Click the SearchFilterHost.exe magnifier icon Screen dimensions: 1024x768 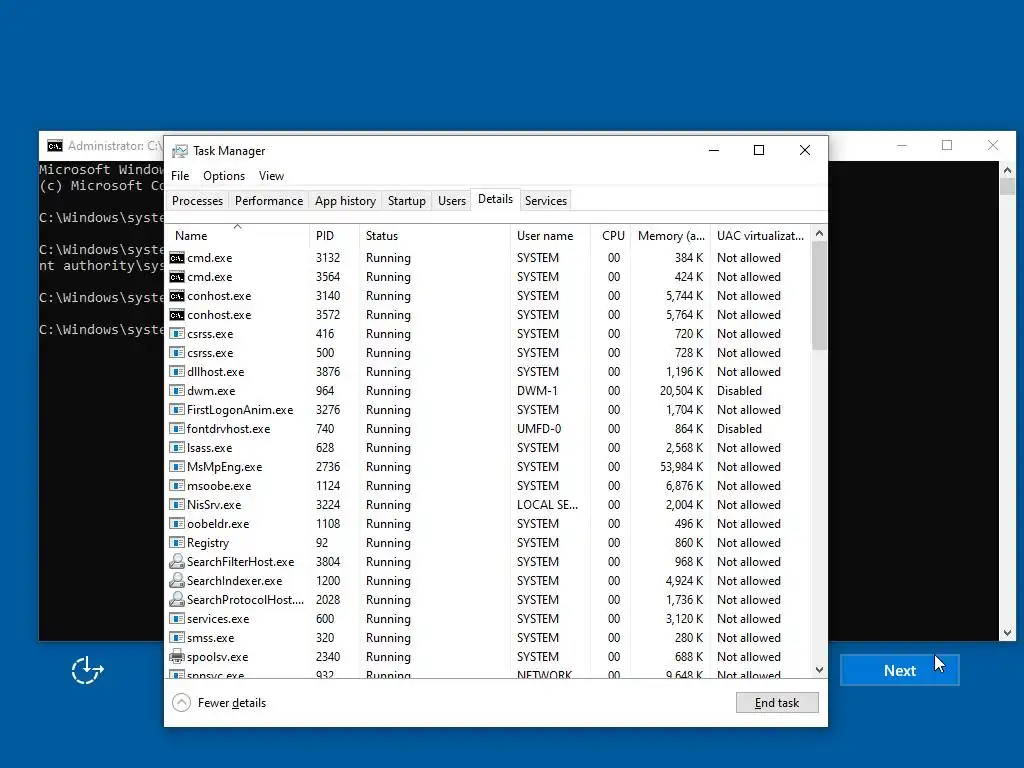coord(176,561)
